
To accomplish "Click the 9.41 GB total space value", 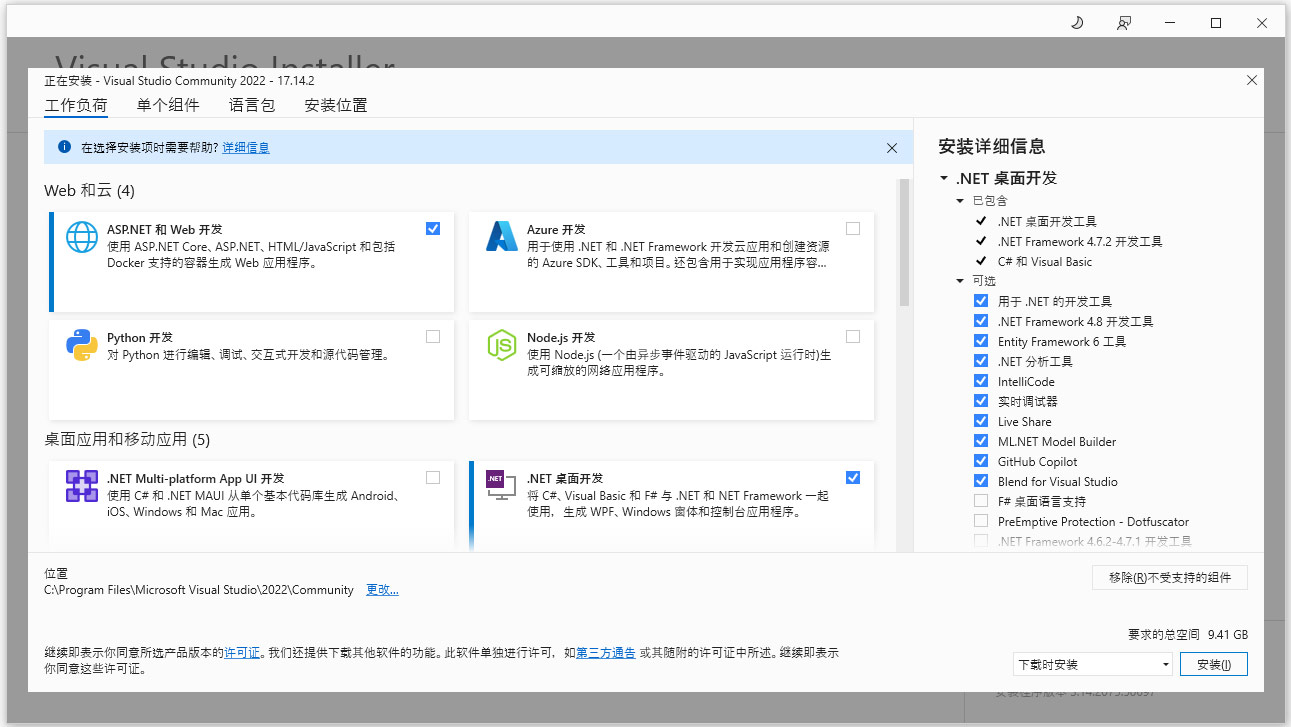I will 1228,634.
